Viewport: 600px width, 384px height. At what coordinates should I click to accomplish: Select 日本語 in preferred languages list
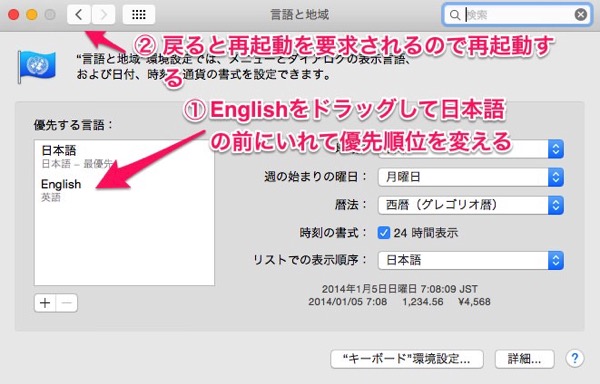click(124, 157)
